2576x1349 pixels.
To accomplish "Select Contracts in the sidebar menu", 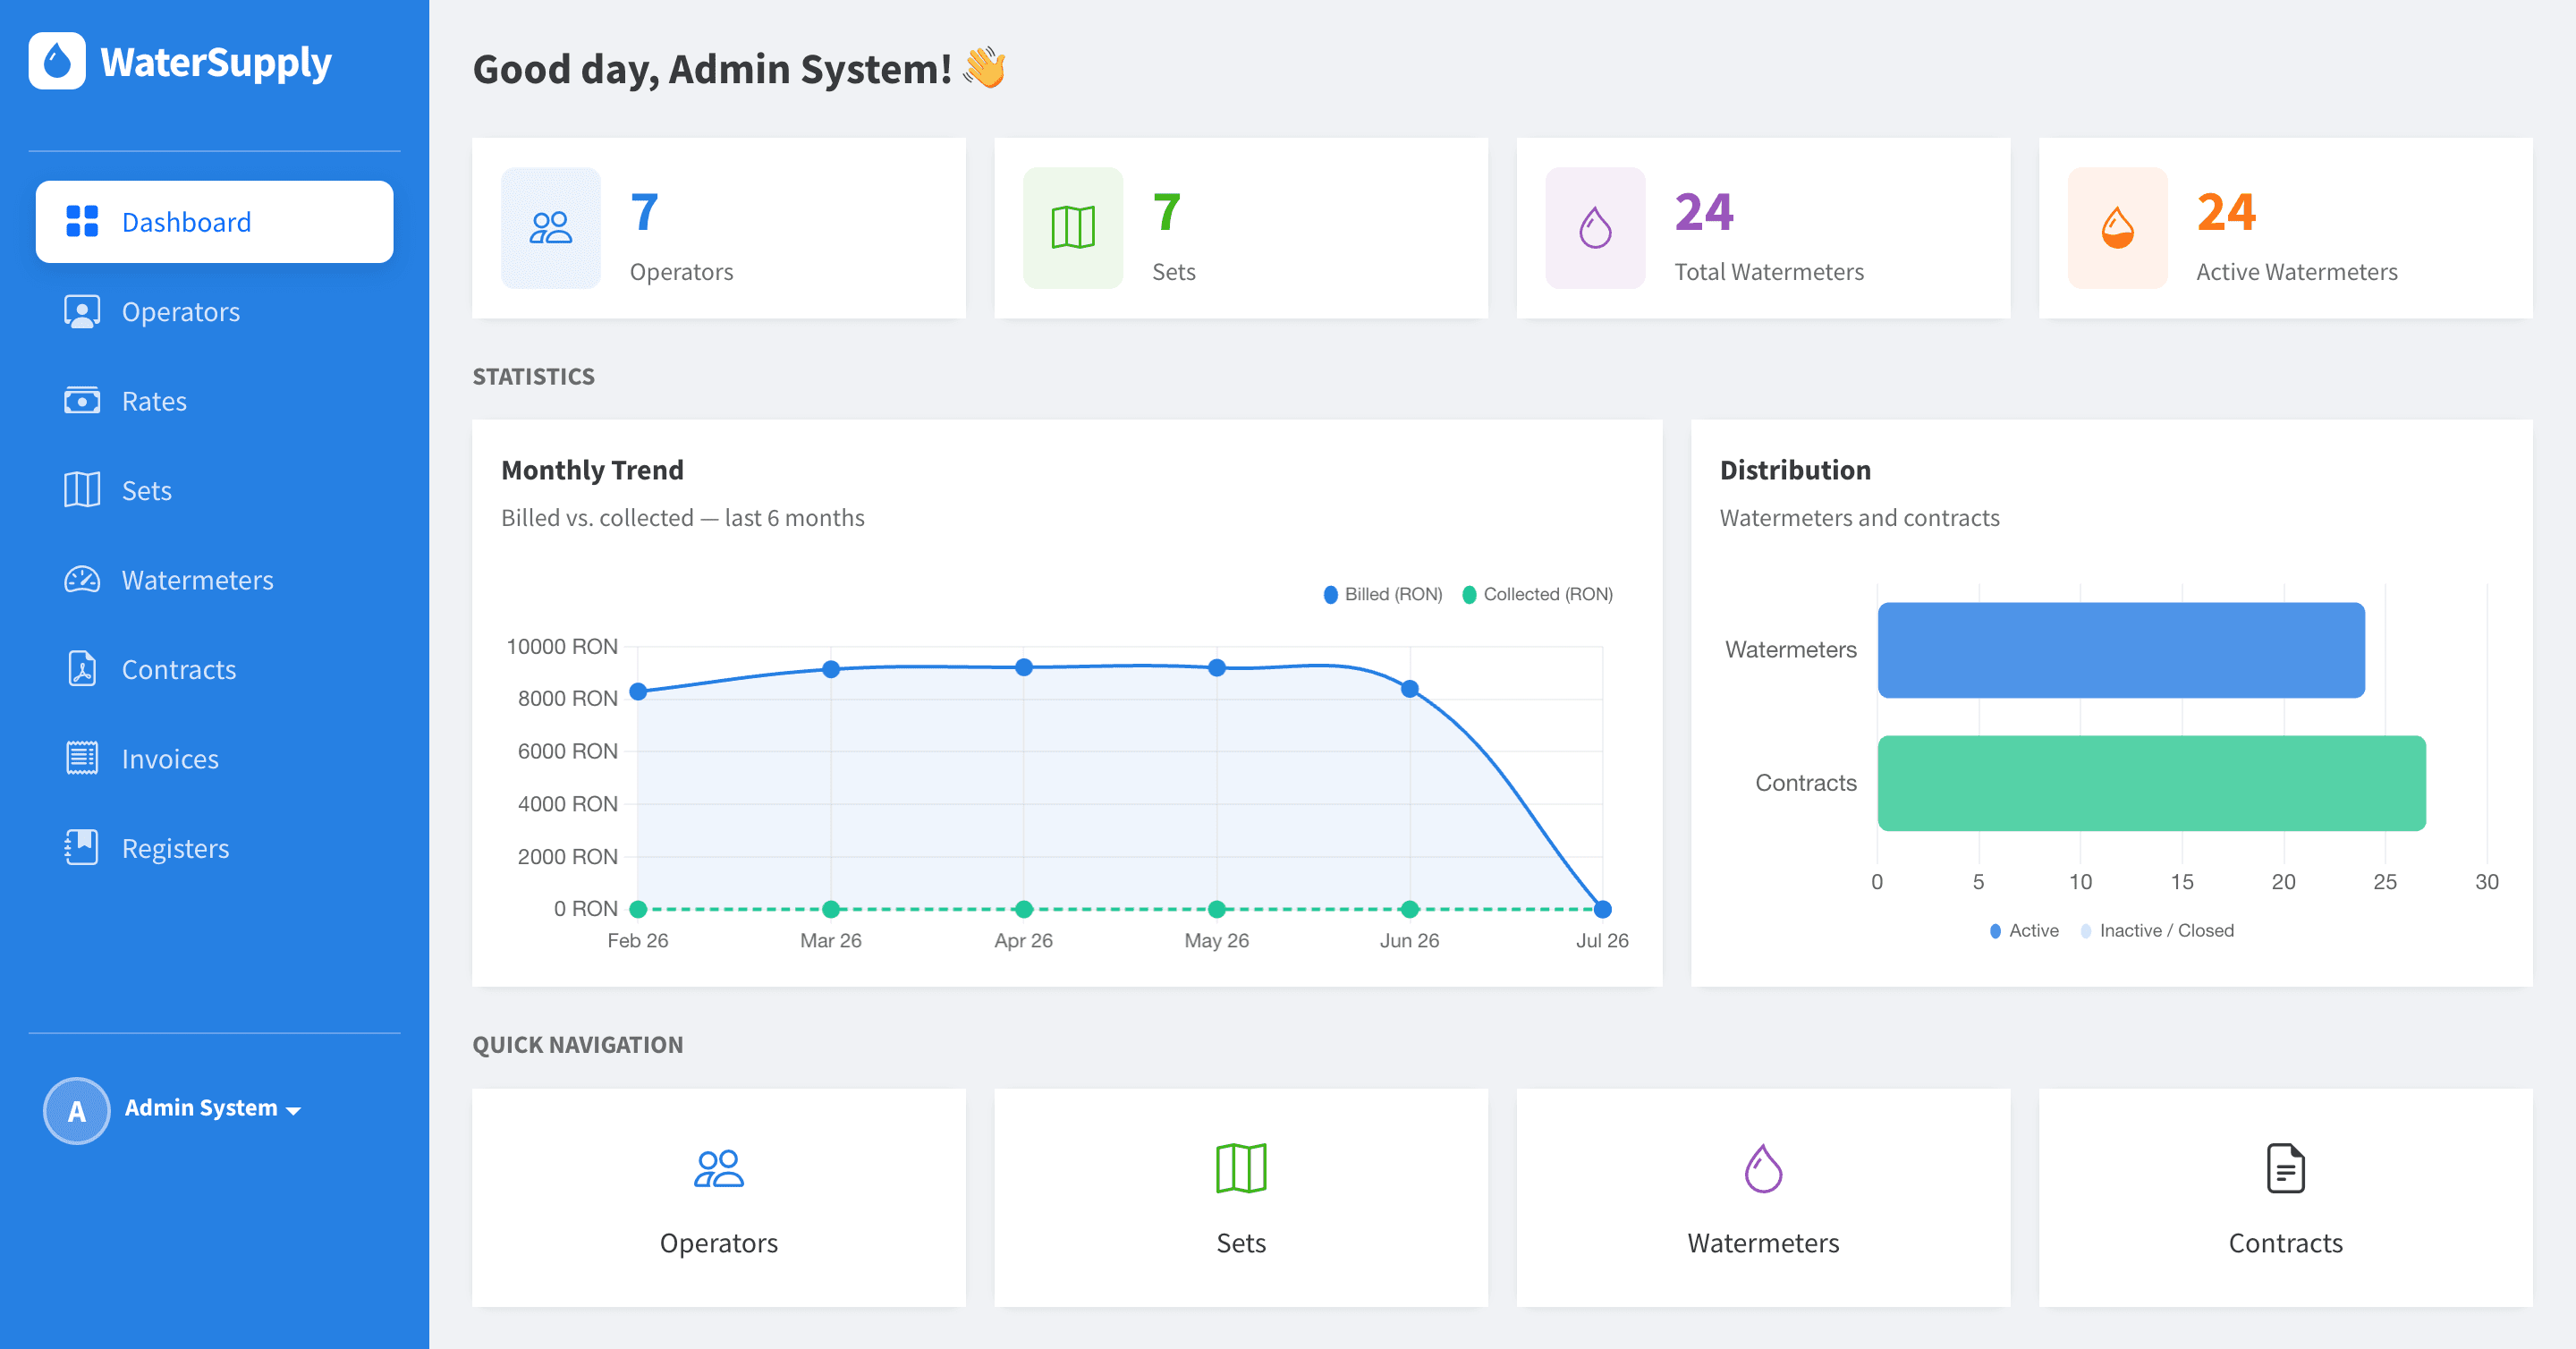I will pyautogui.click(x=214, y=669).
